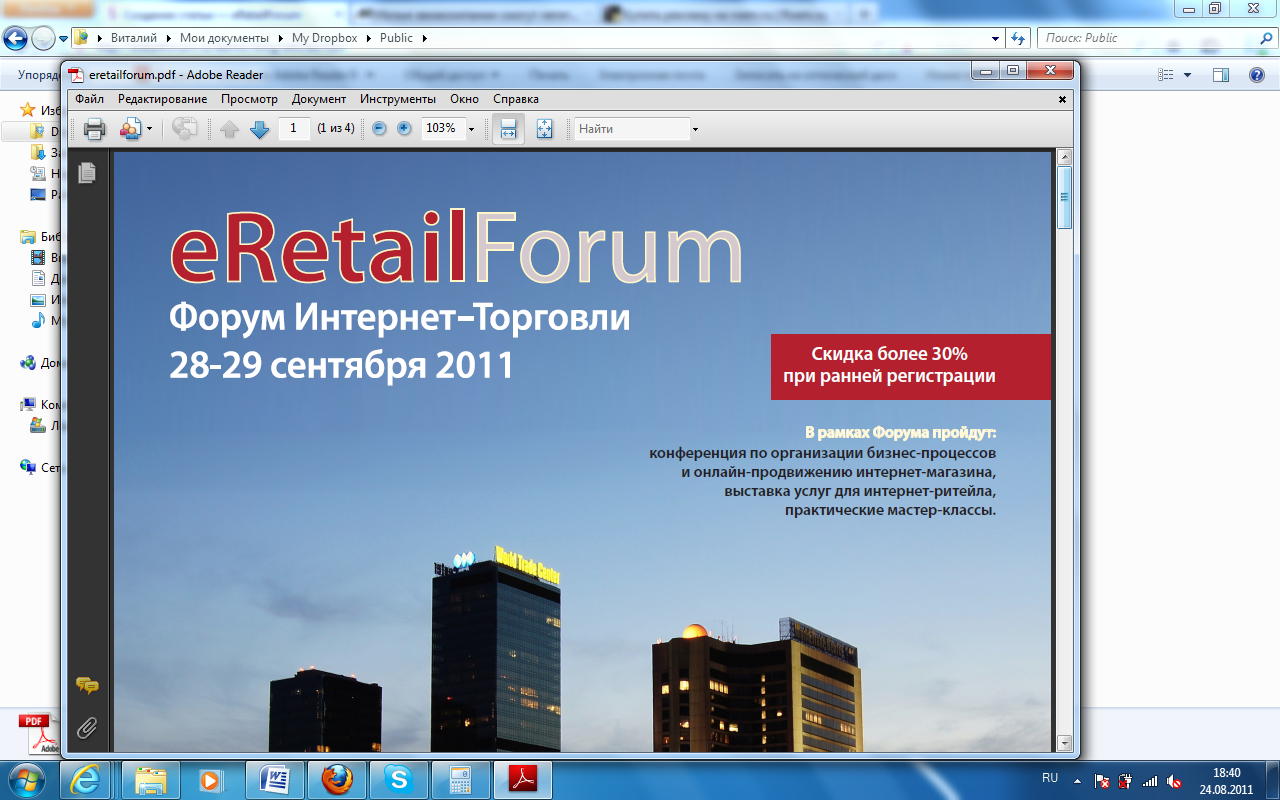Expand the share tool dropdown arrow
1280x800 pixels.
click(150, 129)
